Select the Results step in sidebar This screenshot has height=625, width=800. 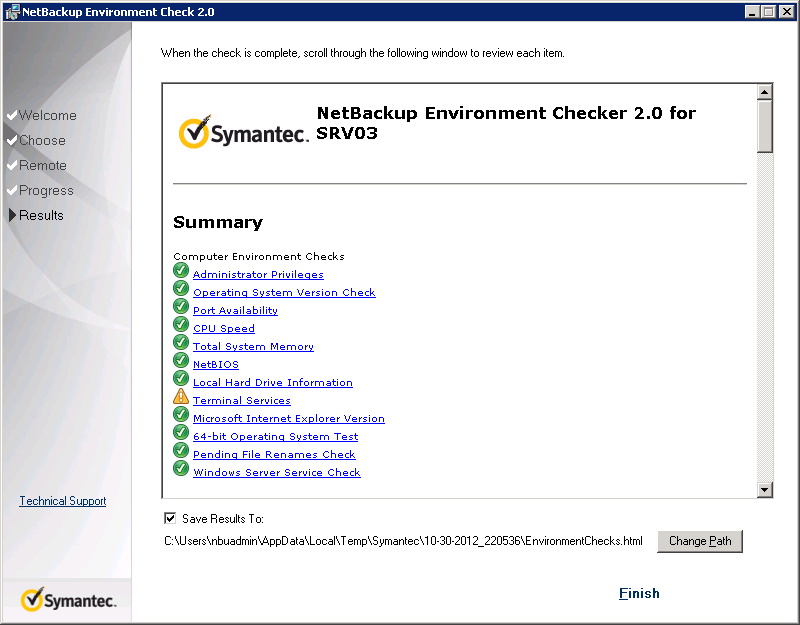41,215
